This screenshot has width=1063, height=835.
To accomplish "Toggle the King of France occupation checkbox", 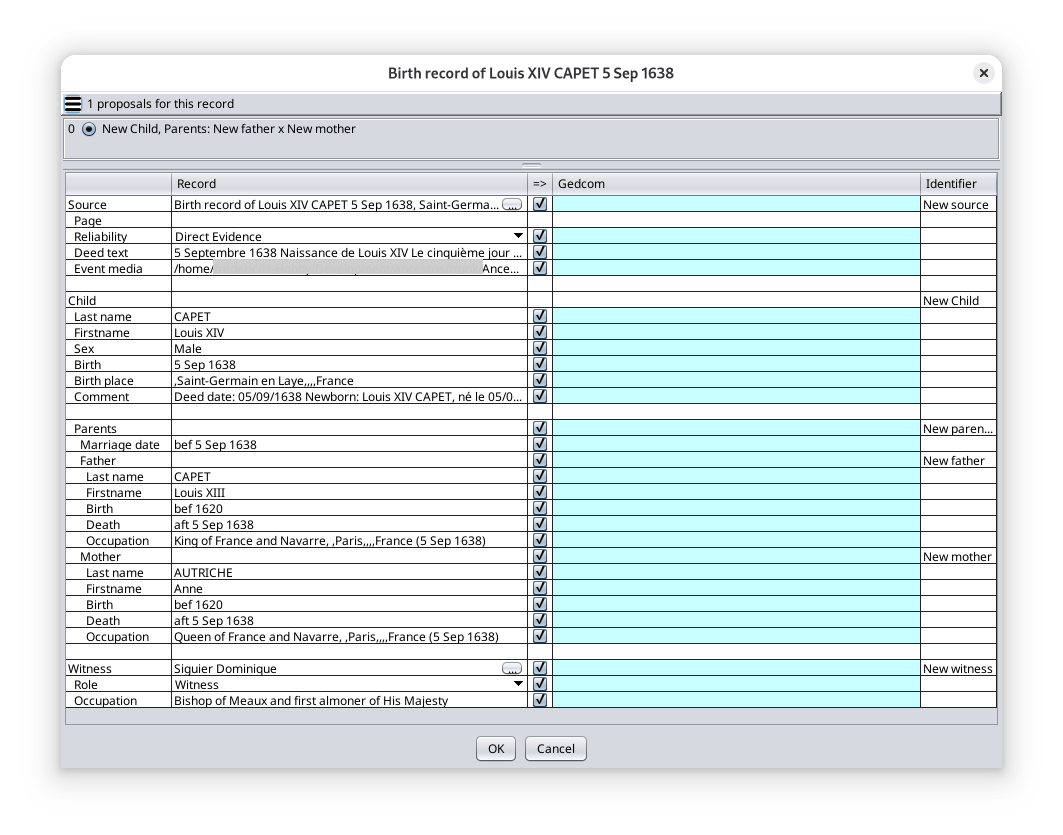I will coord(540,540).
